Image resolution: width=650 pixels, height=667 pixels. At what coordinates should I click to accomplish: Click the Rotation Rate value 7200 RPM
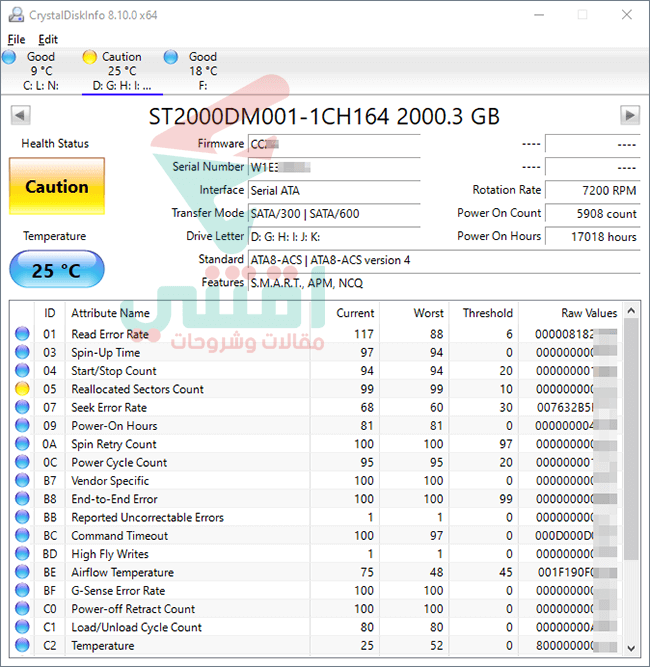coord(593,190)
